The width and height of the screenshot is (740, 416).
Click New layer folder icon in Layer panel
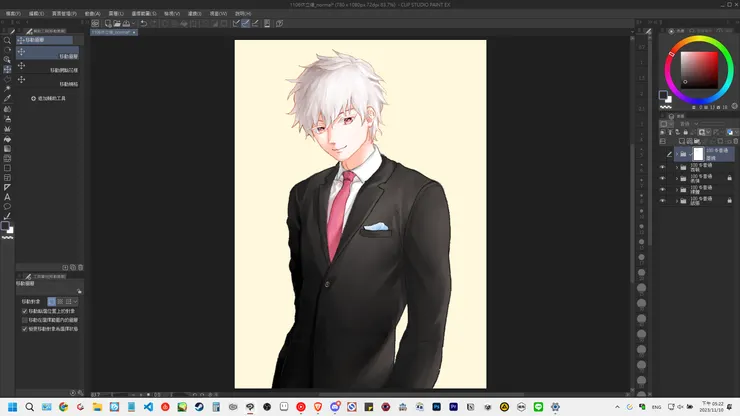click(697, 141)
